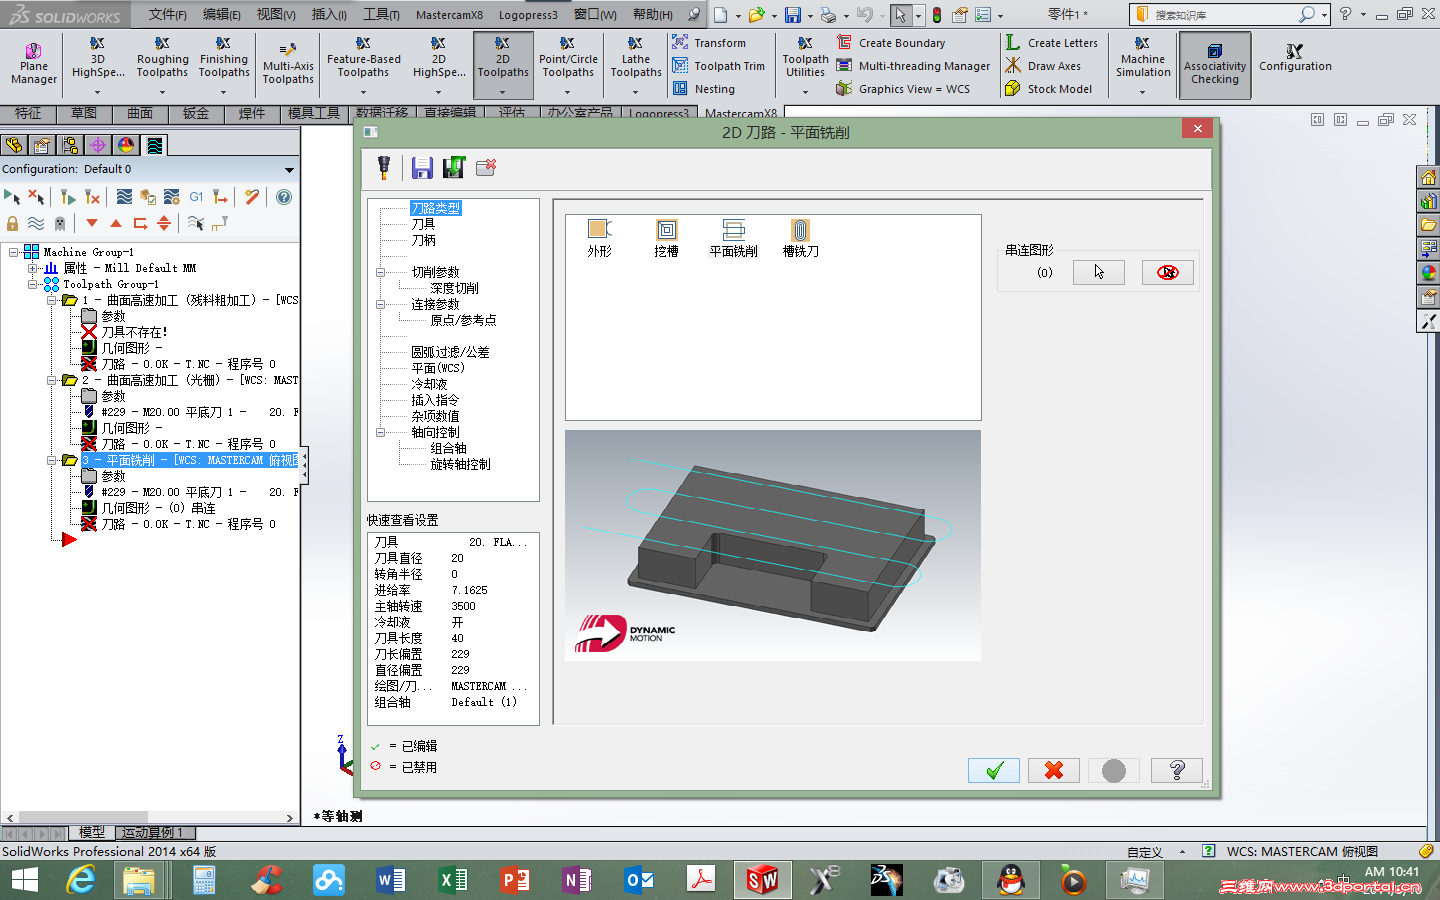The height and width of the screenshot is (900, 1440).
Task: Click the toggle toolpath display waves icon
Action: click(x=36, y=223)
